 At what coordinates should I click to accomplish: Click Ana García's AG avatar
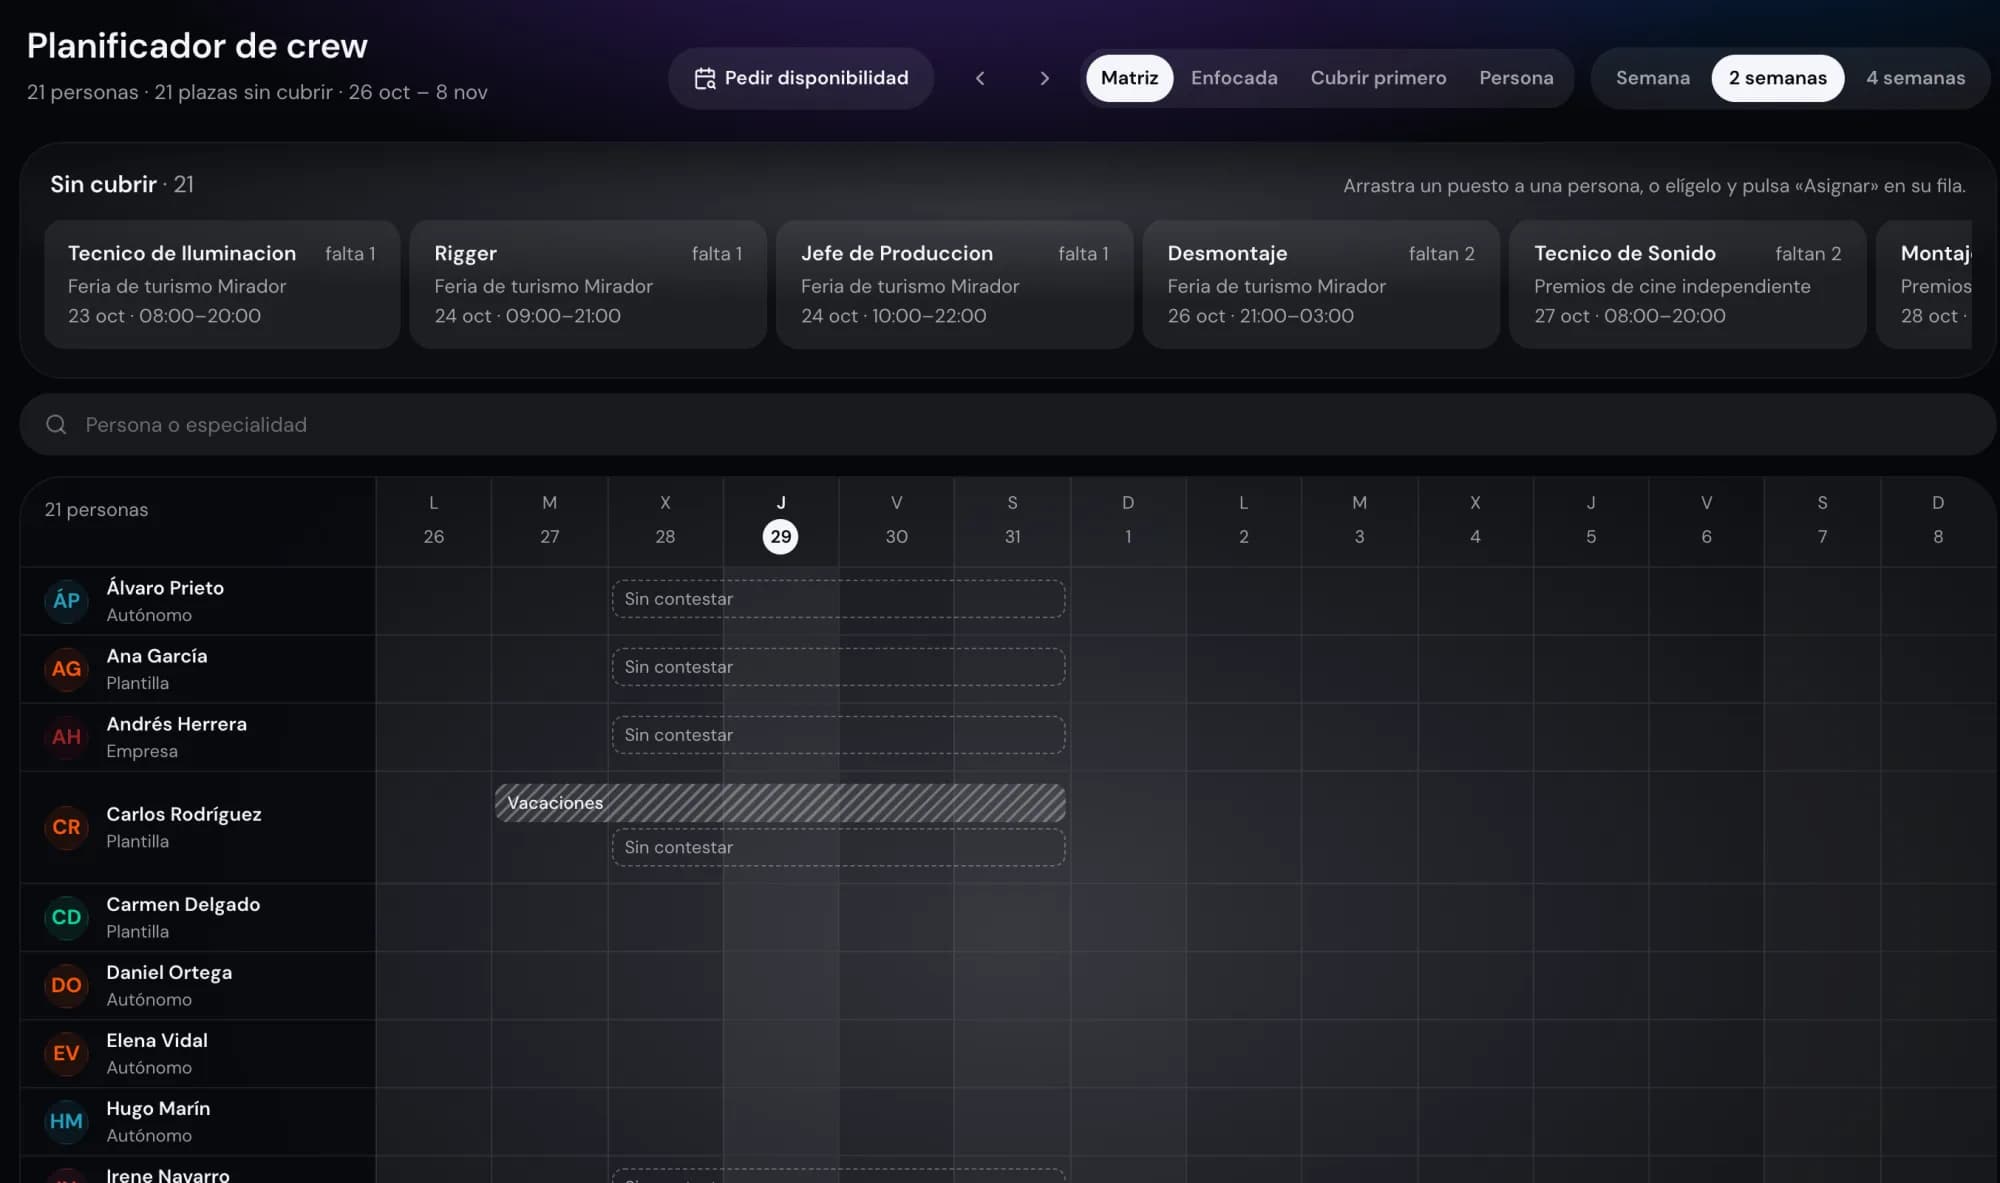[66, 669]
